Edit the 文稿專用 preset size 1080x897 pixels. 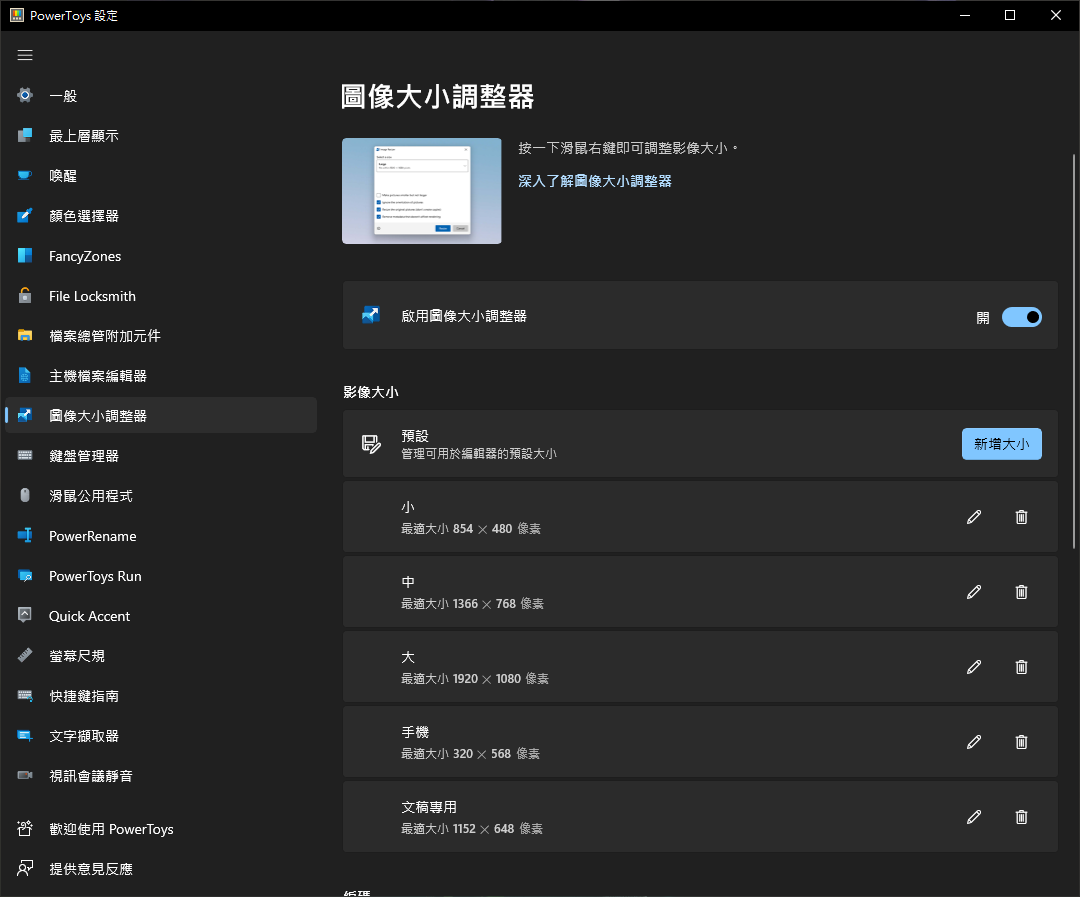(x=973, y=817)
